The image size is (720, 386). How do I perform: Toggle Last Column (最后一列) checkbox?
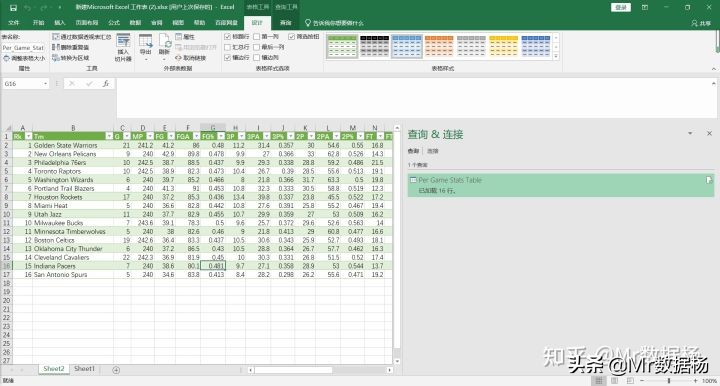257,47
